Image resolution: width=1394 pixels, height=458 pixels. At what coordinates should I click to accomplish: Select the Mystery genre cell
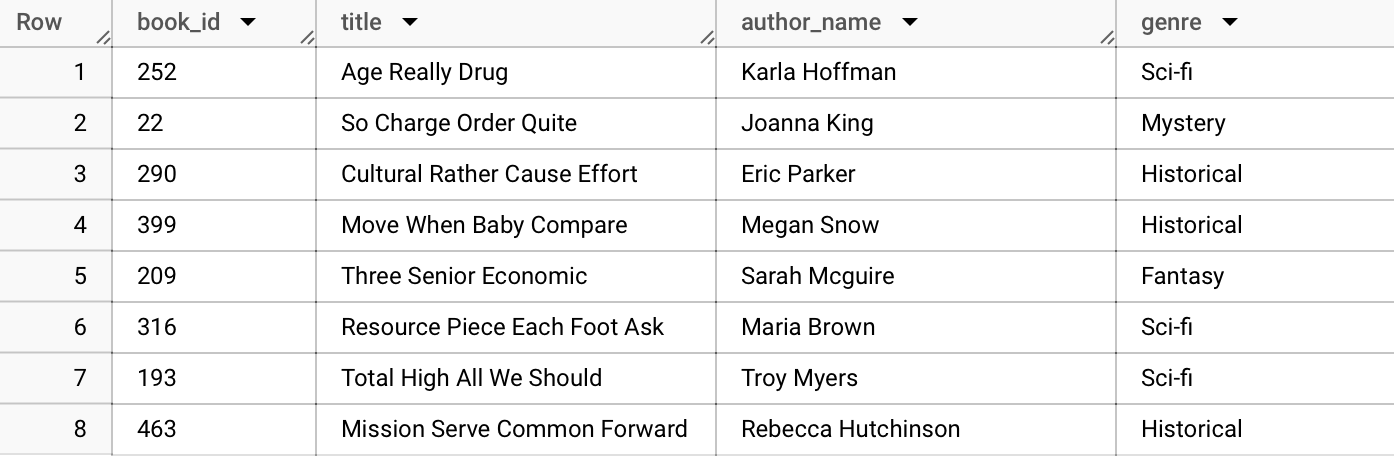(1255, 123)
